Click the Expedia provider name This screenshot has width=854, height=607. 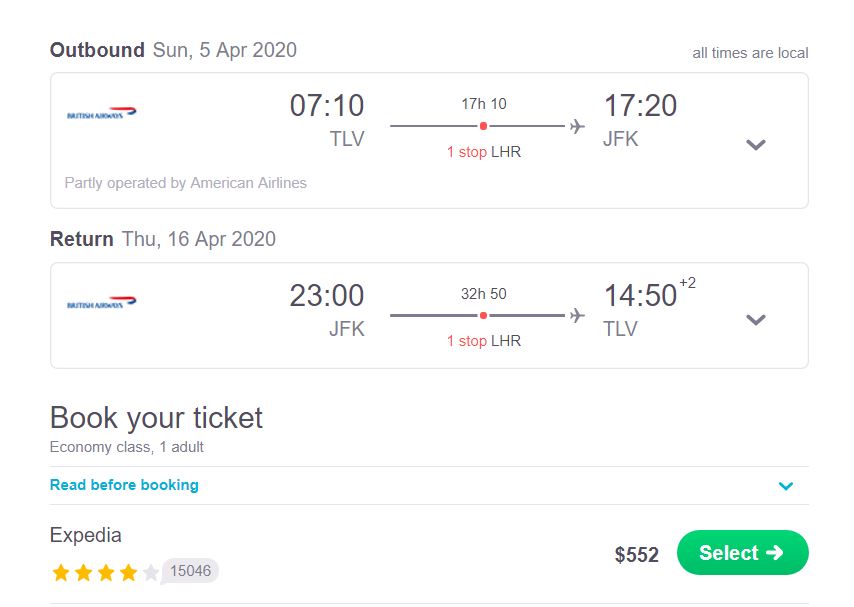click(86, 535)
